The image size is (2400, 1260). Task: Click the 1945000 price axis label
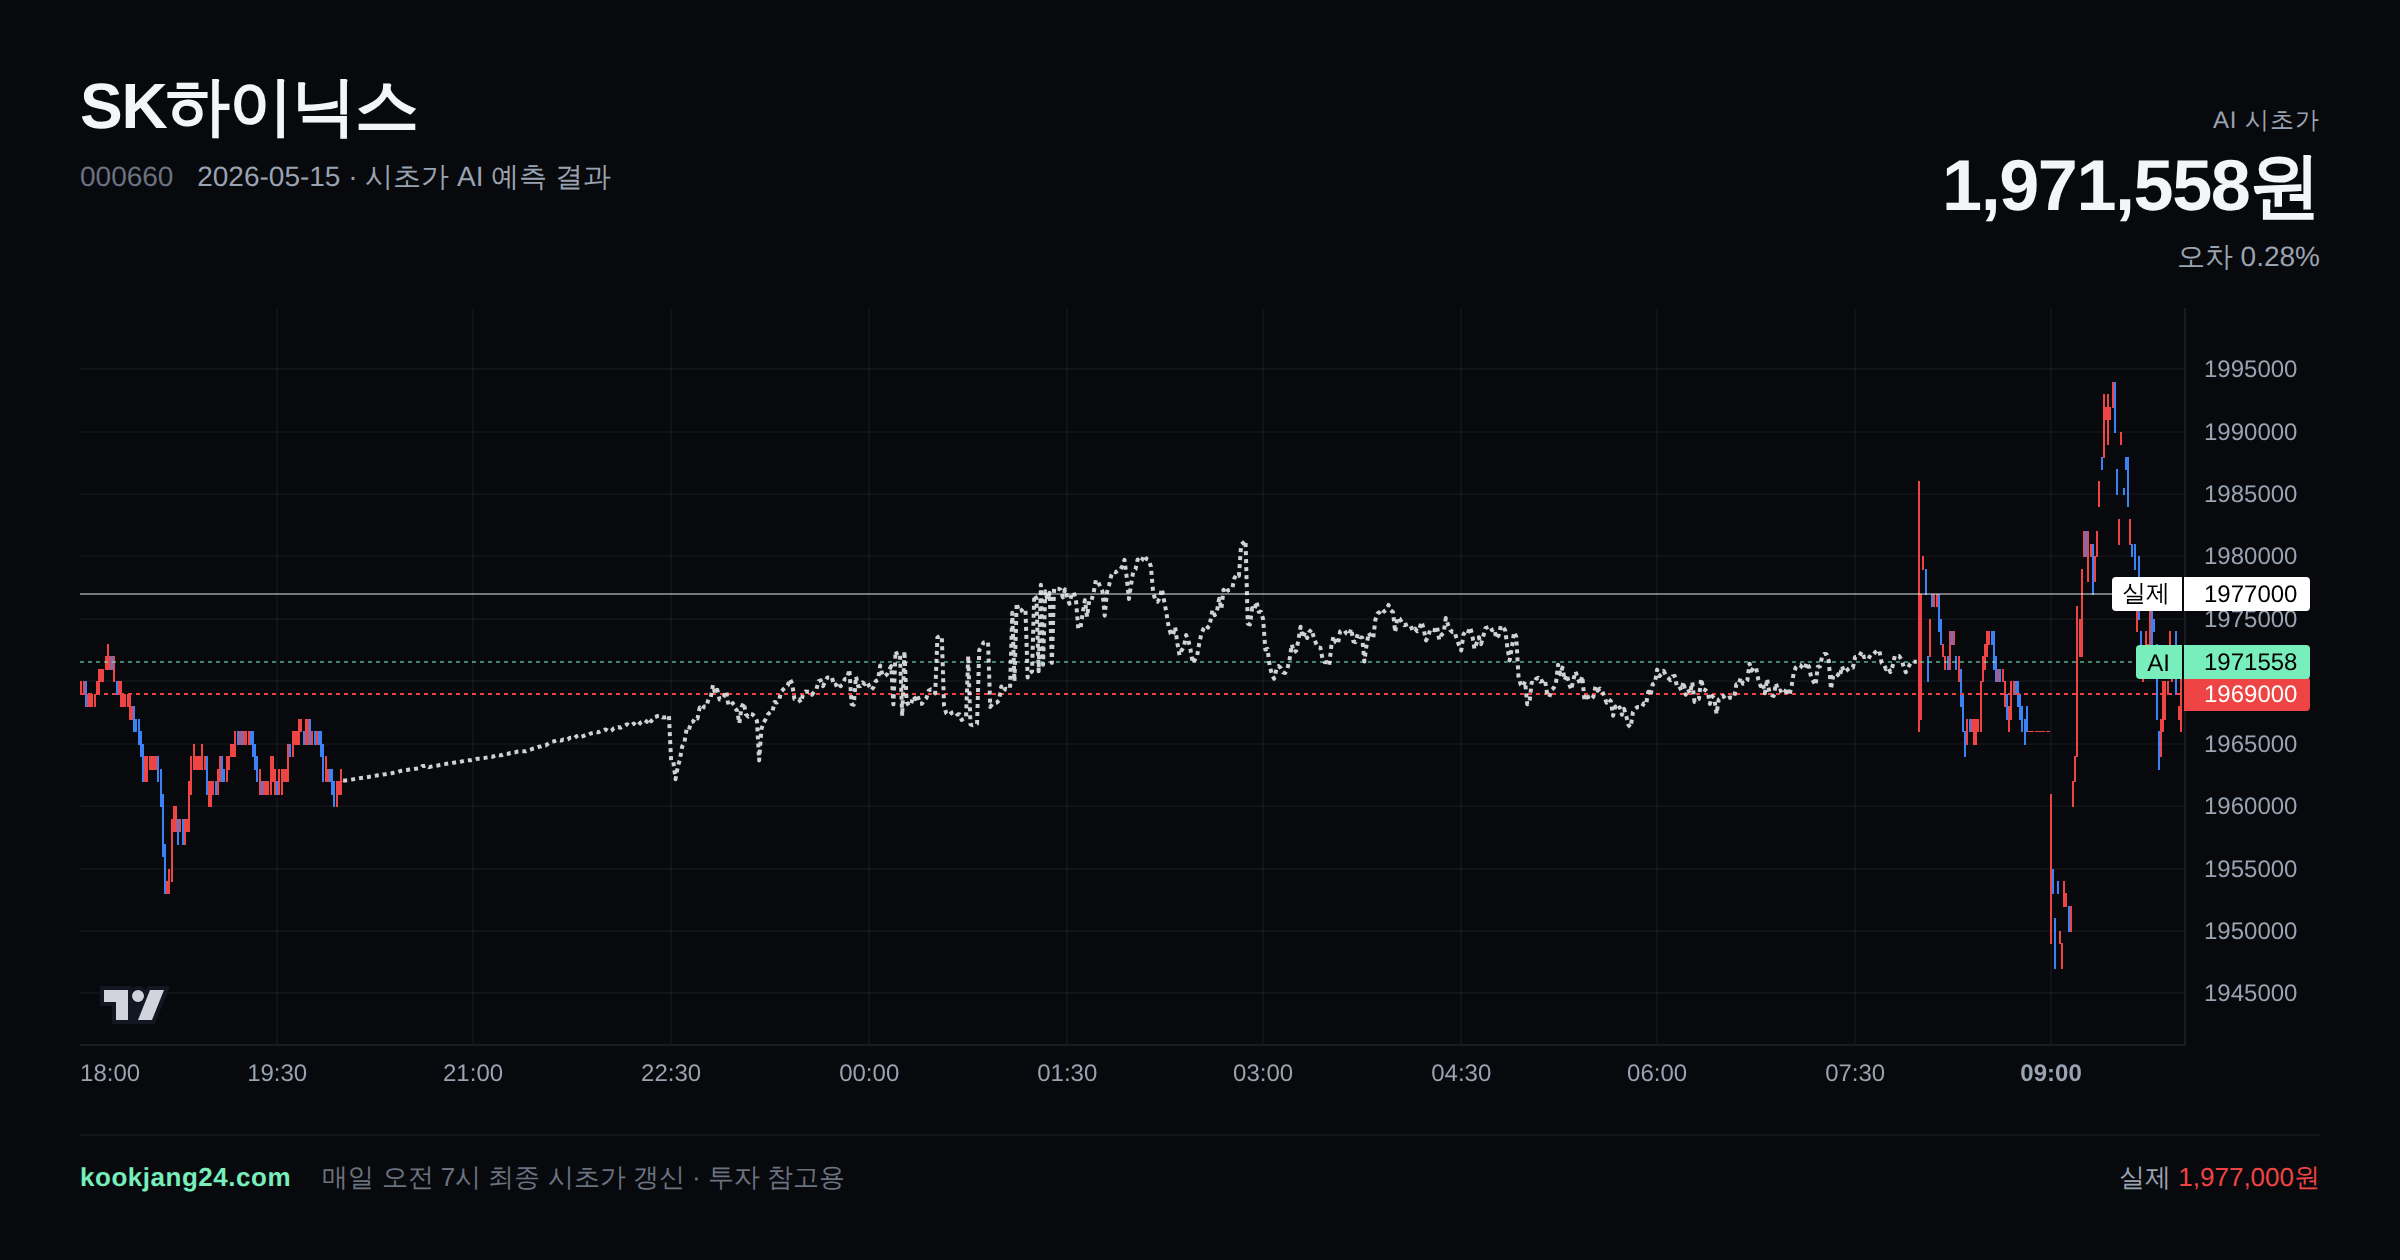pos(2250,993)
